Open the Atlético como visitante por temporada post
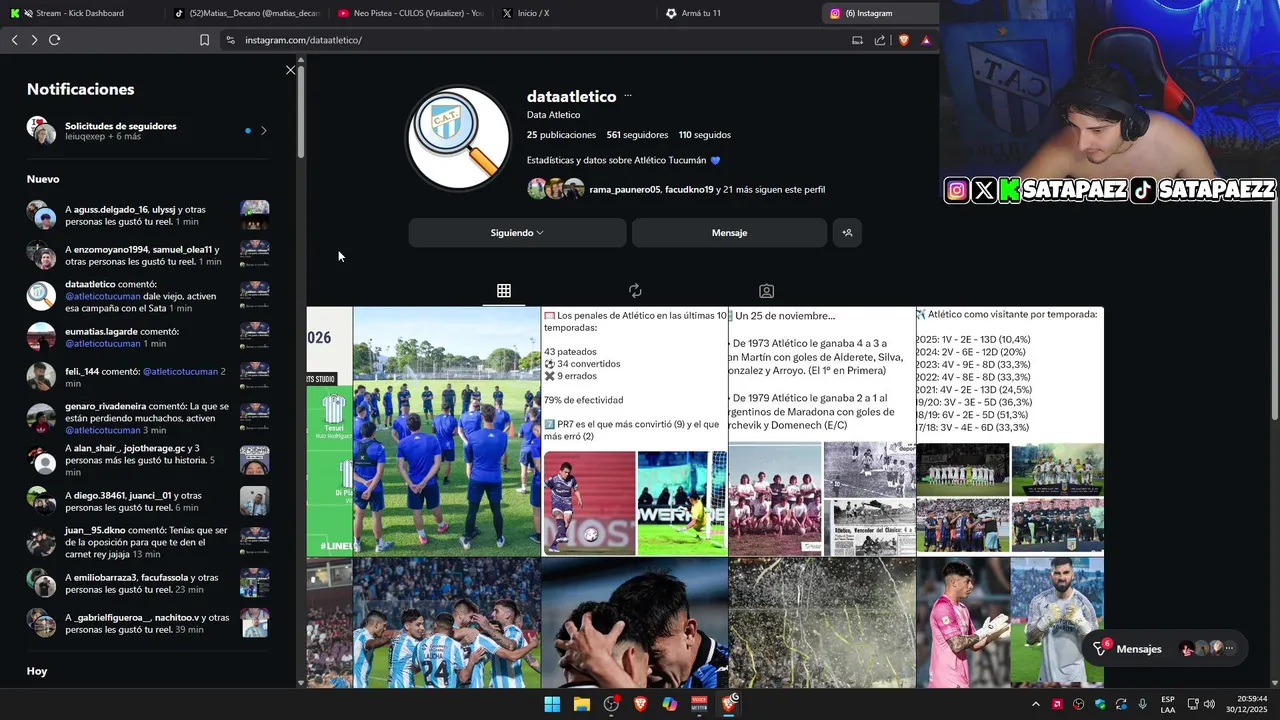The width and height of the screenshot is (1280, 720). click(x=1010, y=431)
